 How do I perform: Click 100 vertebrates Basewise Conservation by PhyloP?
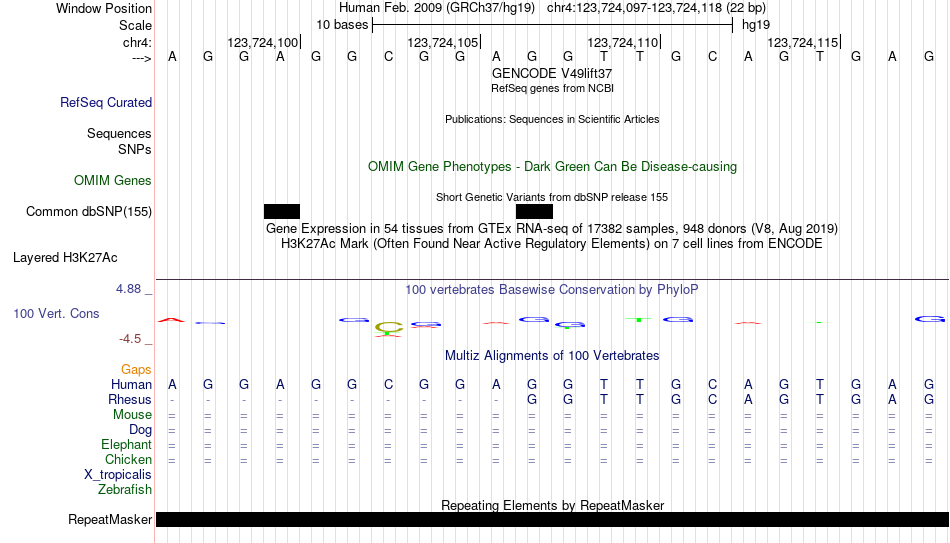[552, 290]
